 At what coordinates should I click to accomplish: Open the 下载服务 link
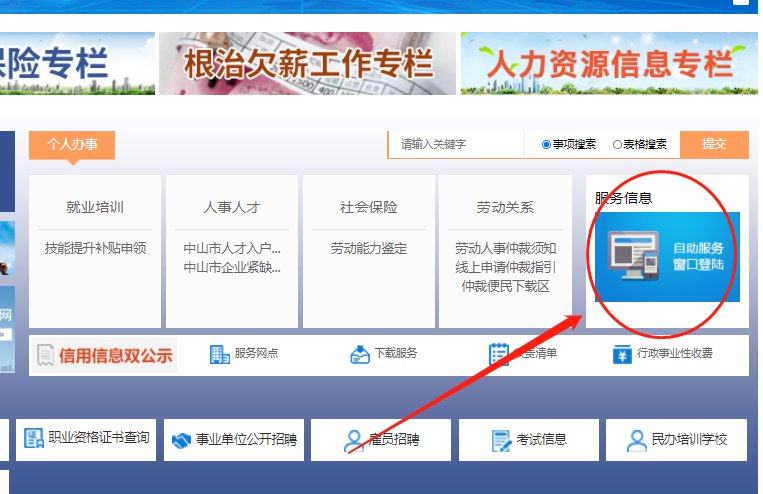tap(396, 353)
